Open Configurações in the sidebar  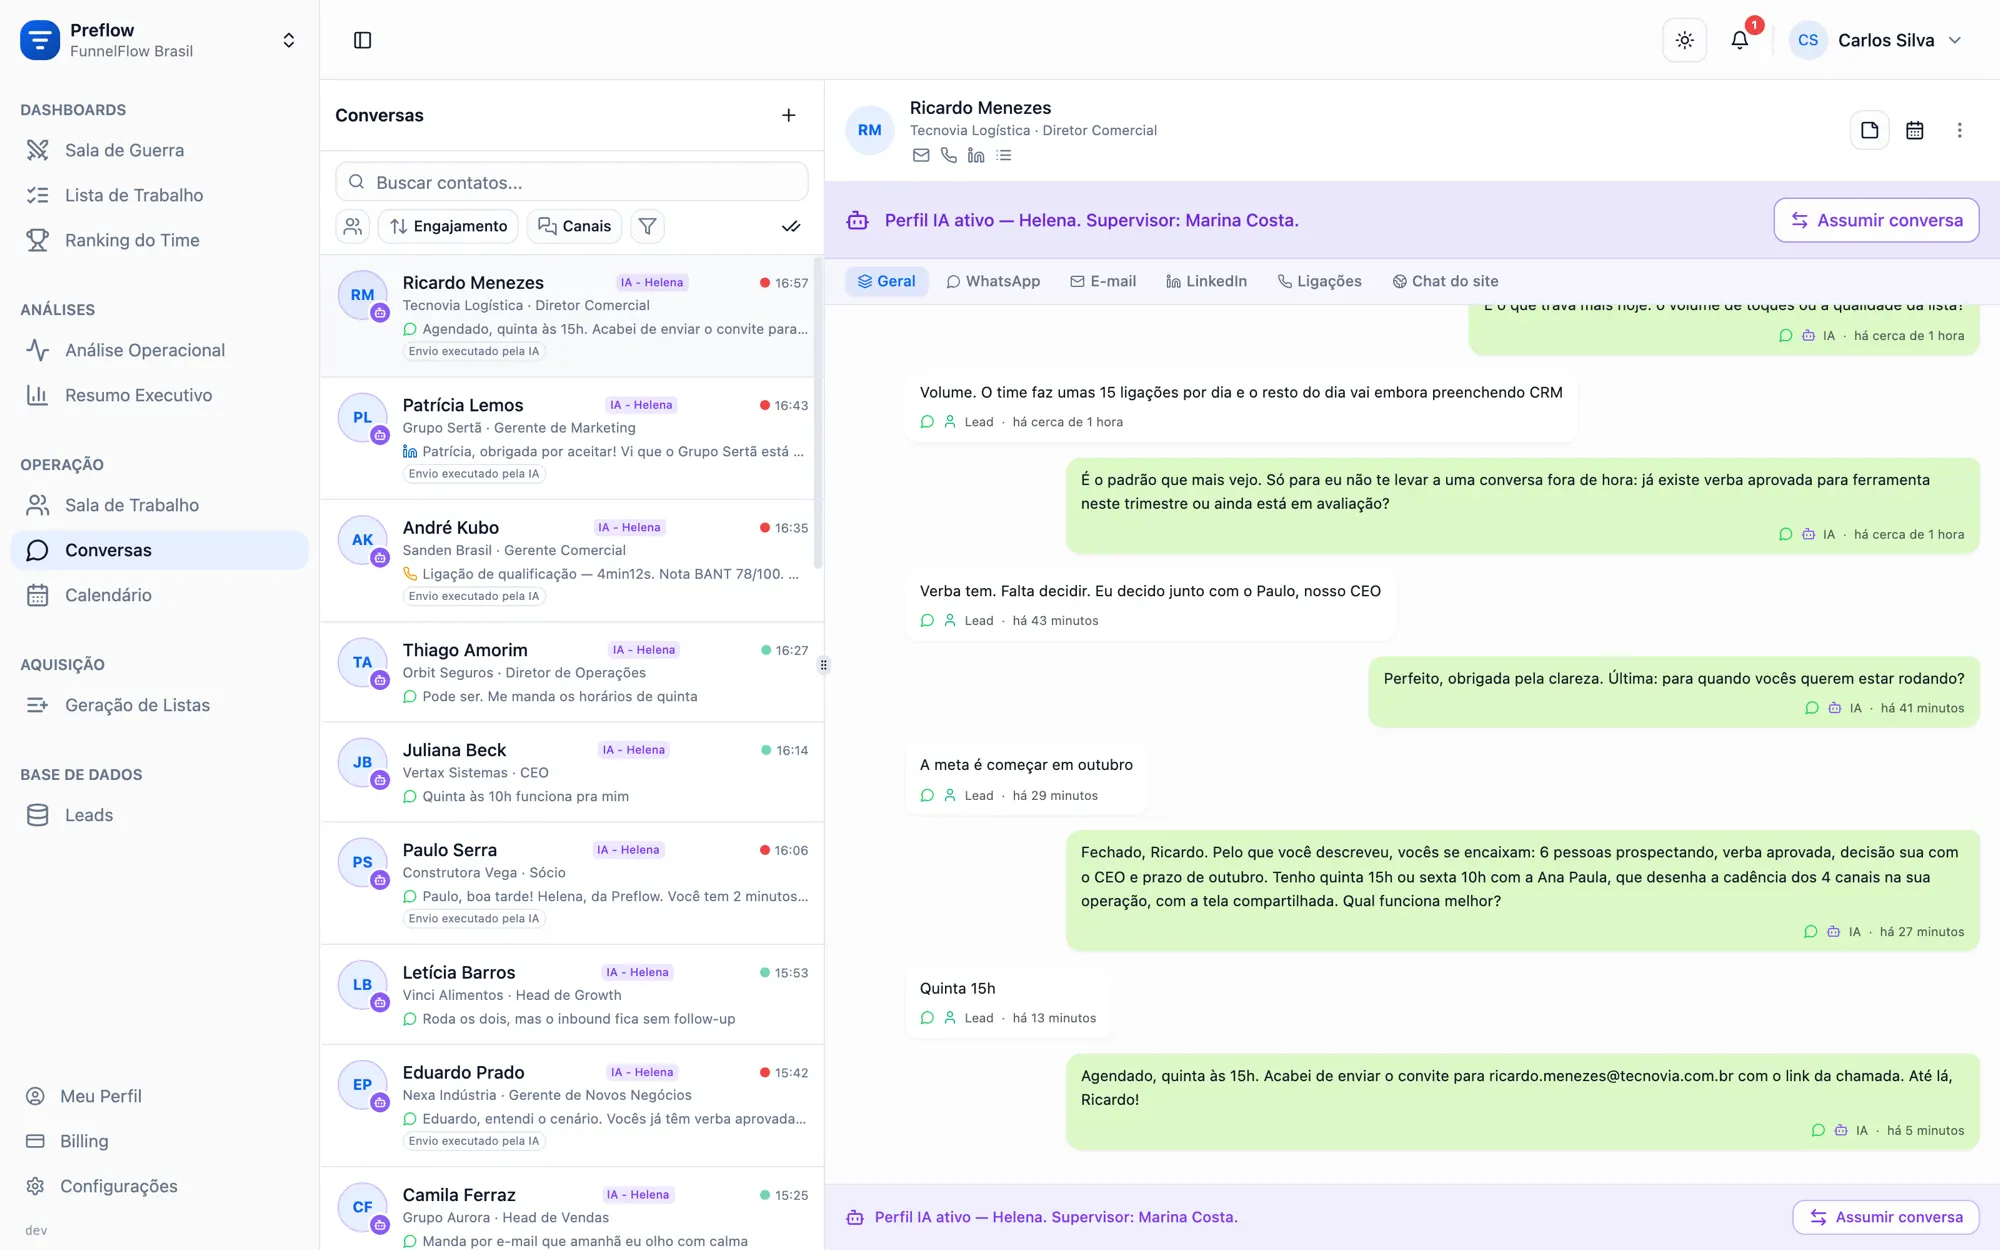(160, 1186)
